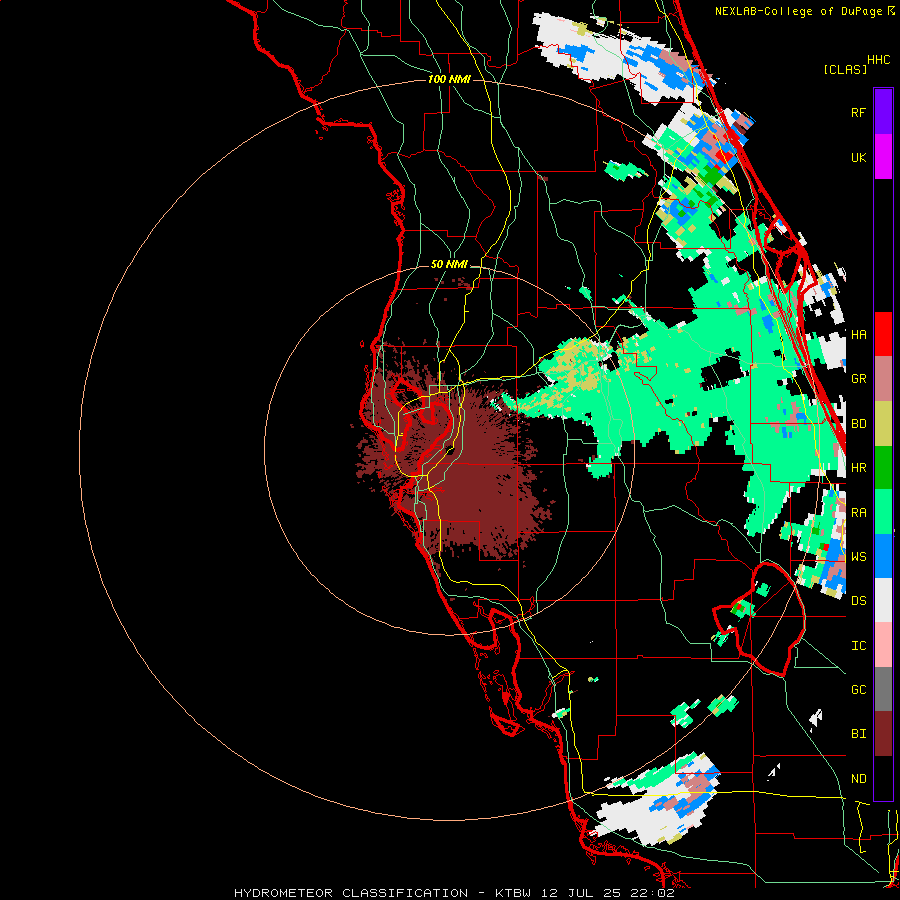Viewport: 900px width, 900px height.
Task: Click the HA legend label
Action: (x=858, y=335)
